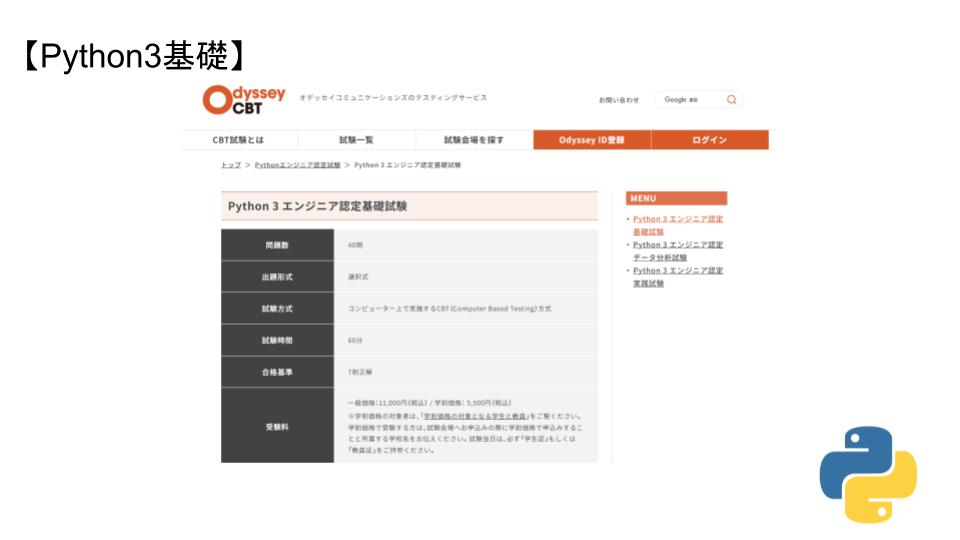
Task: Click the Odyssey CBT logo
Action: click(x=243, y=100)
